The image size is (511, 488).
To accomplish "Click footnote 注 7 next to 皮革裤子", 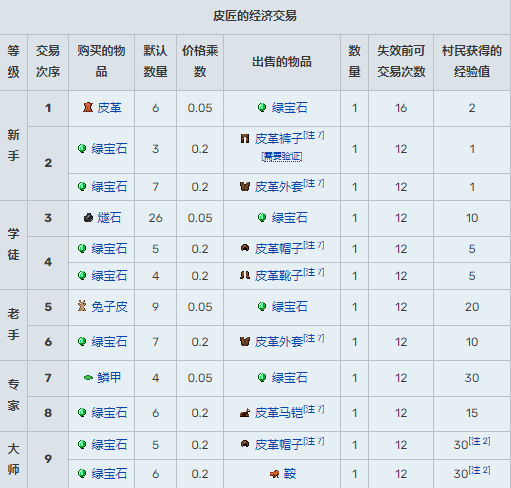I will click(x=314, y=135).
